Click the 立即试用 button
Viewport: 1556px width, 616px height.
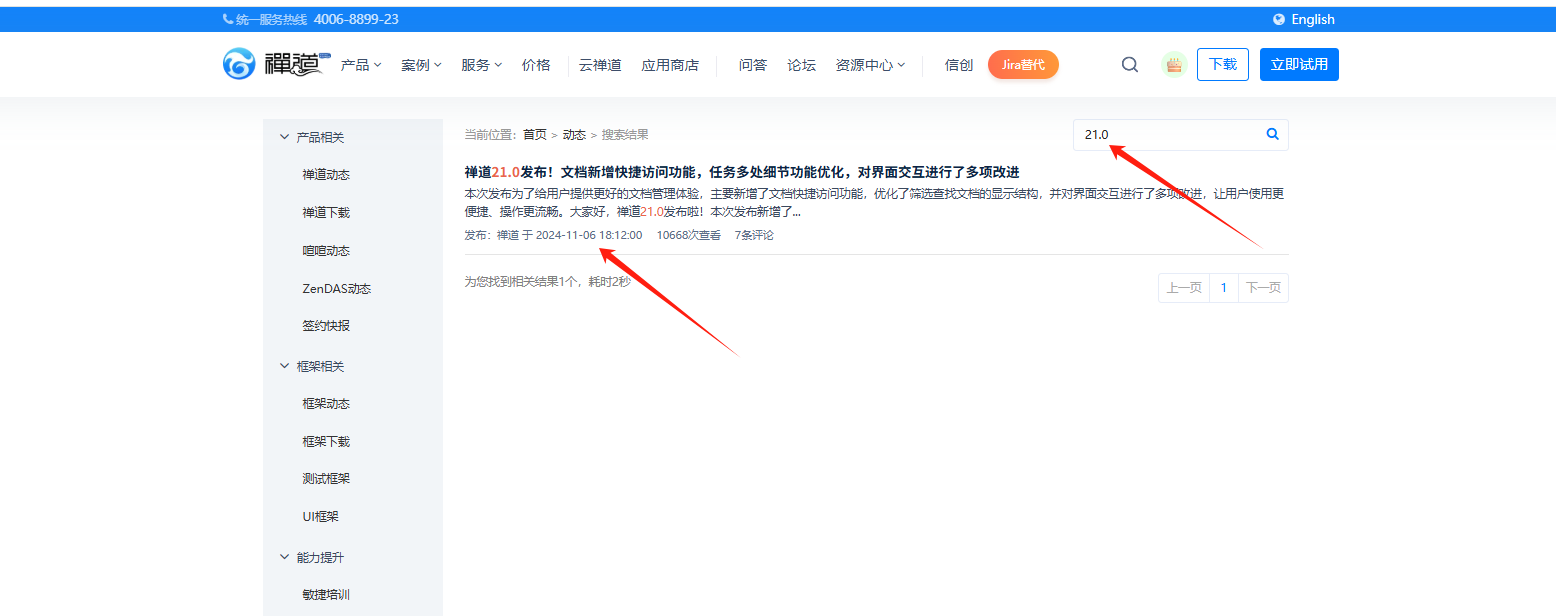1298,63
